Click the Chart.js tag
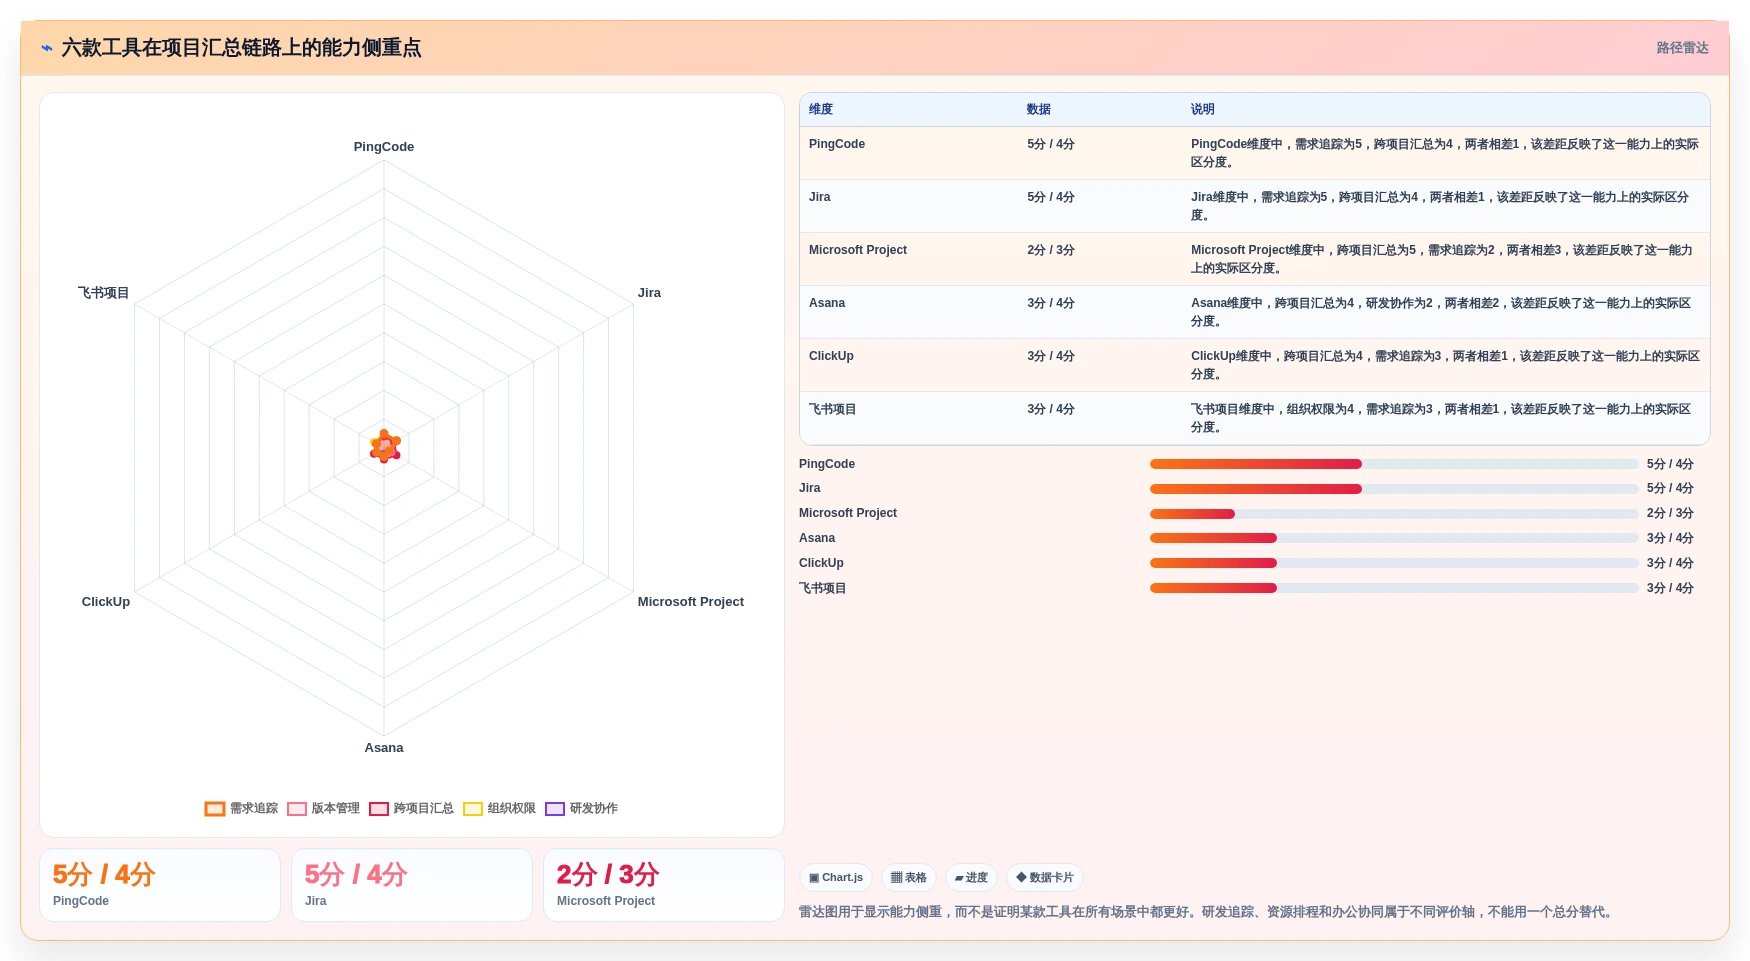 click(x=836, y=878)
